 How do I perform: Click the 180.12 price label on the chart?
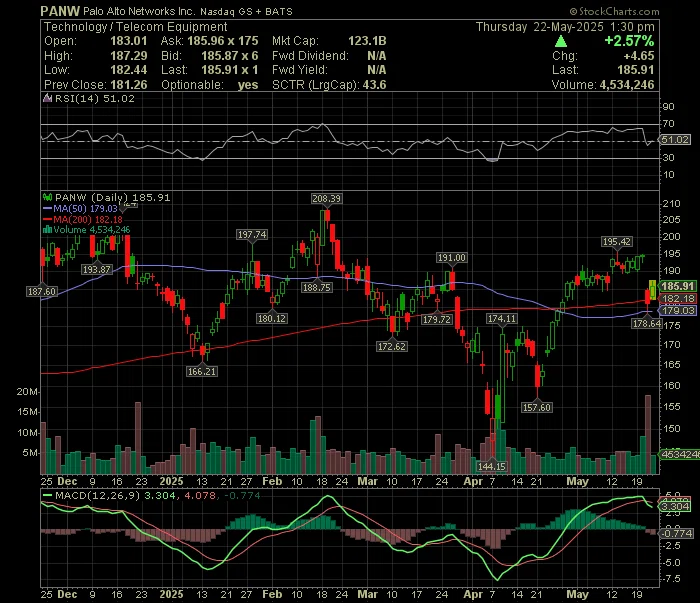point(272,319)
